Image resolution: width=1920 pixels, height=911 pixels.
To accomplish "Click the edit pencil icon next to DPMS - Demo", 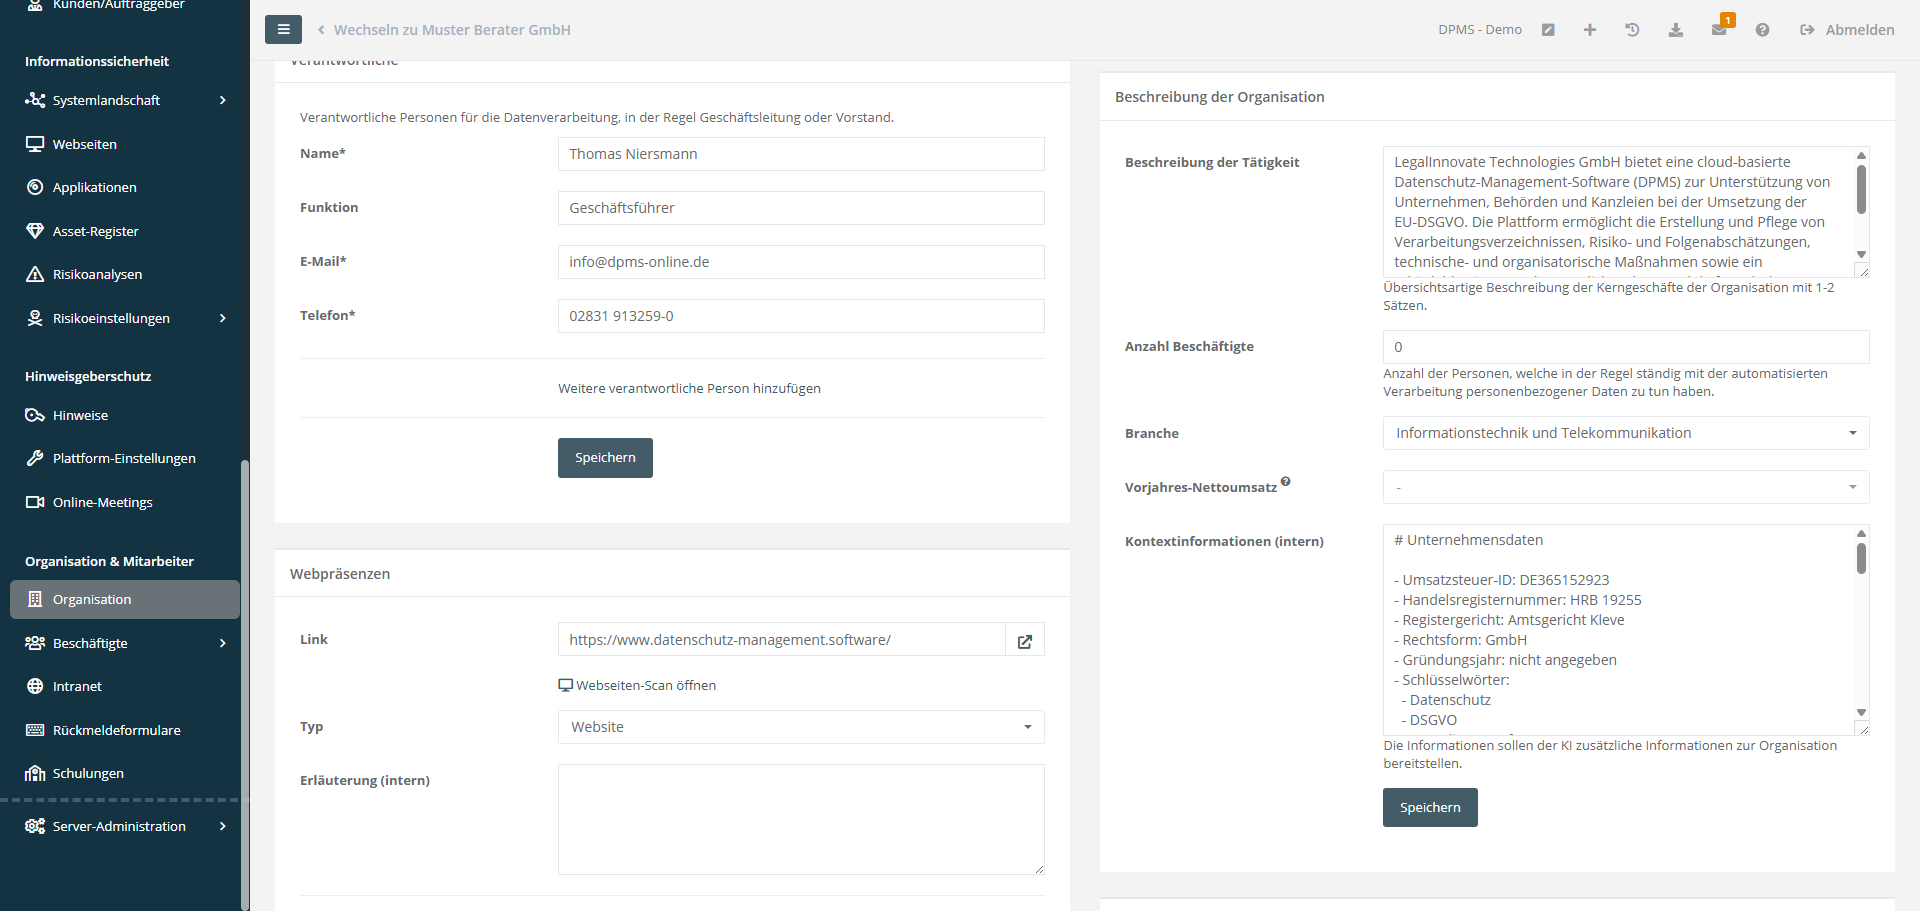I will click(1548, 30).
